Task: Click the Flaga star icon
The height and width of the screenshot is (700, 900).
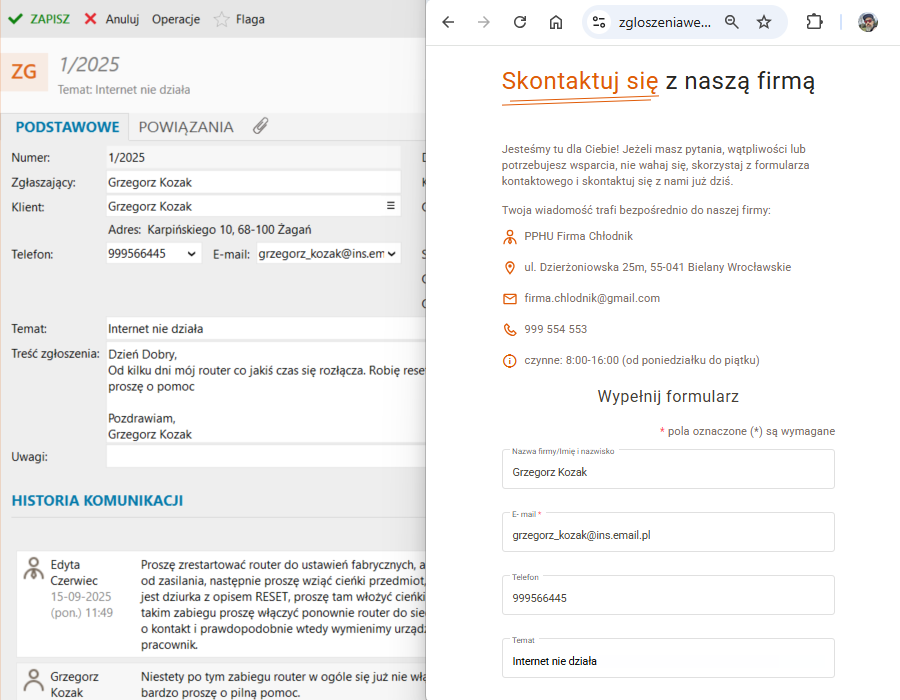Action: coord(222,19)
